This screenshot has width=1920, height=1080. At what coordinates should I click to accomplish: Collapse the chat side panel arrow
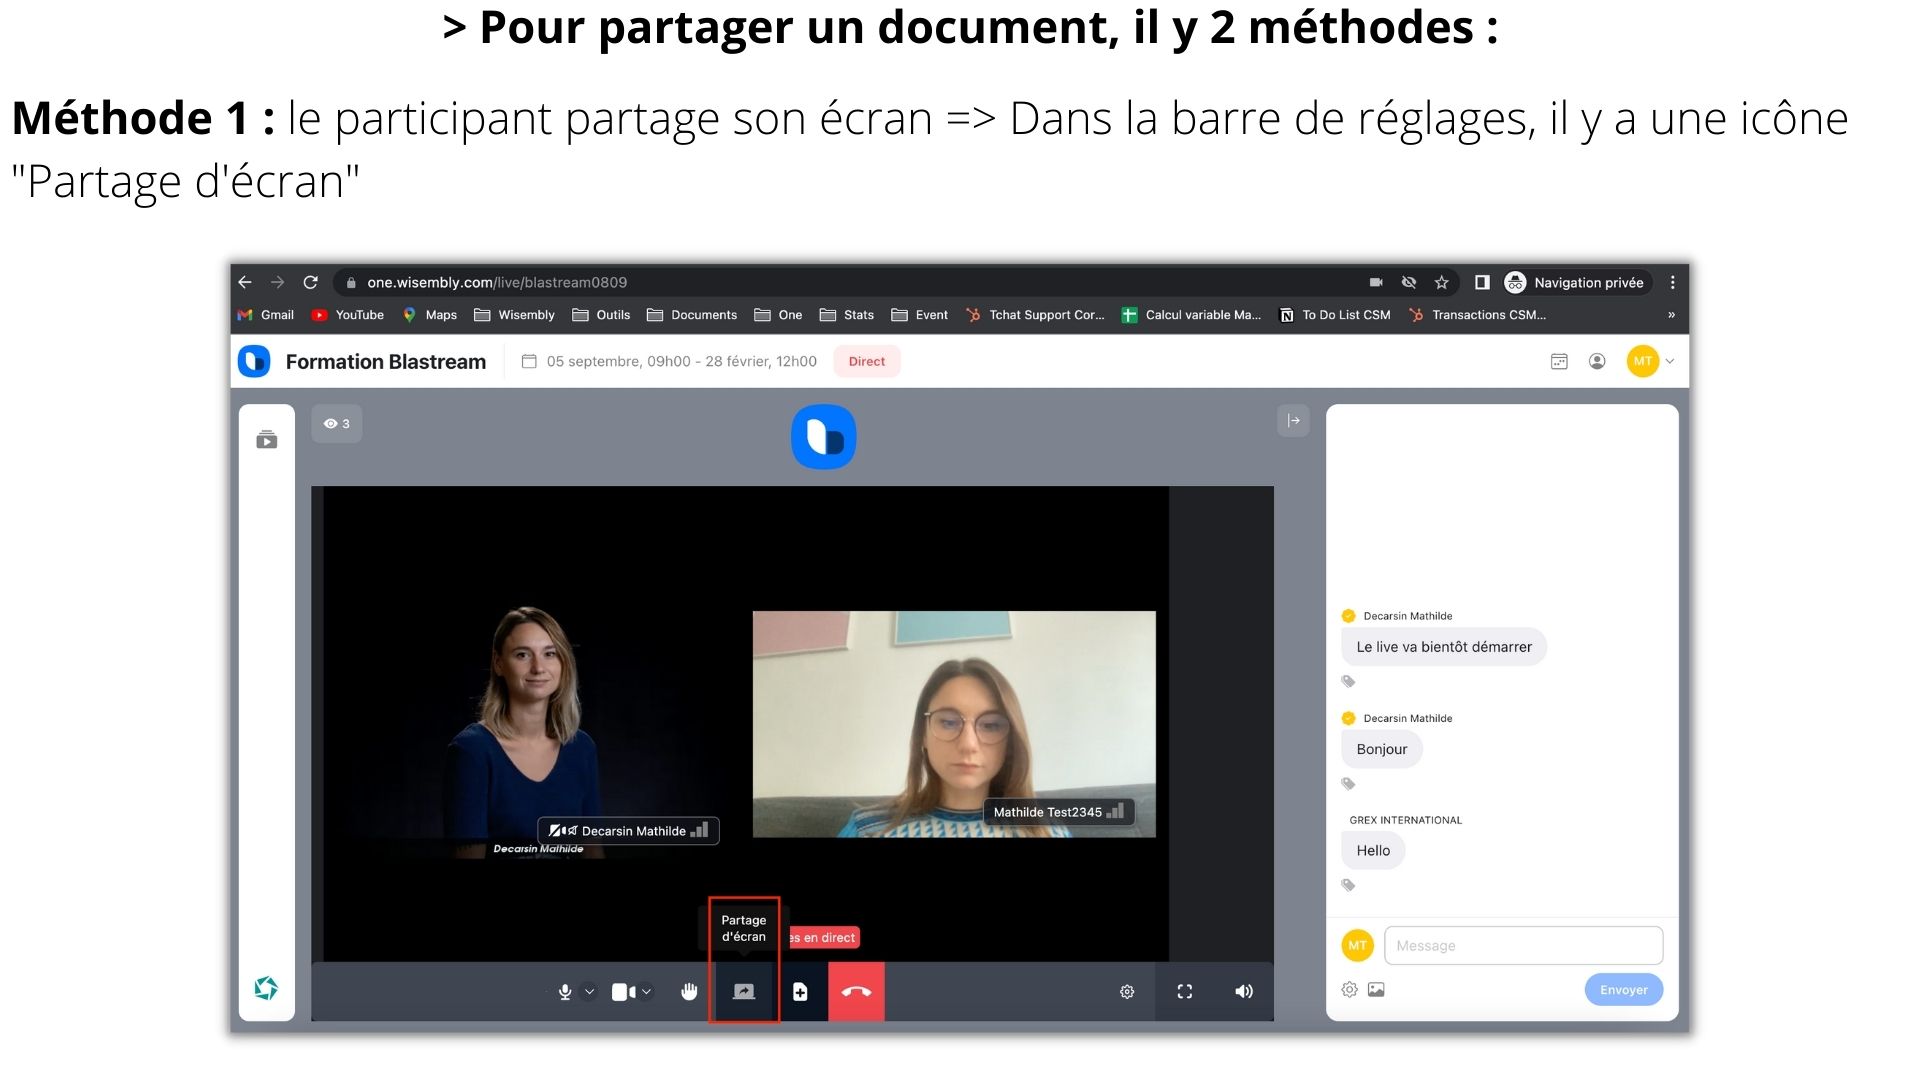pyautogui.click(x=1293, y=421)
